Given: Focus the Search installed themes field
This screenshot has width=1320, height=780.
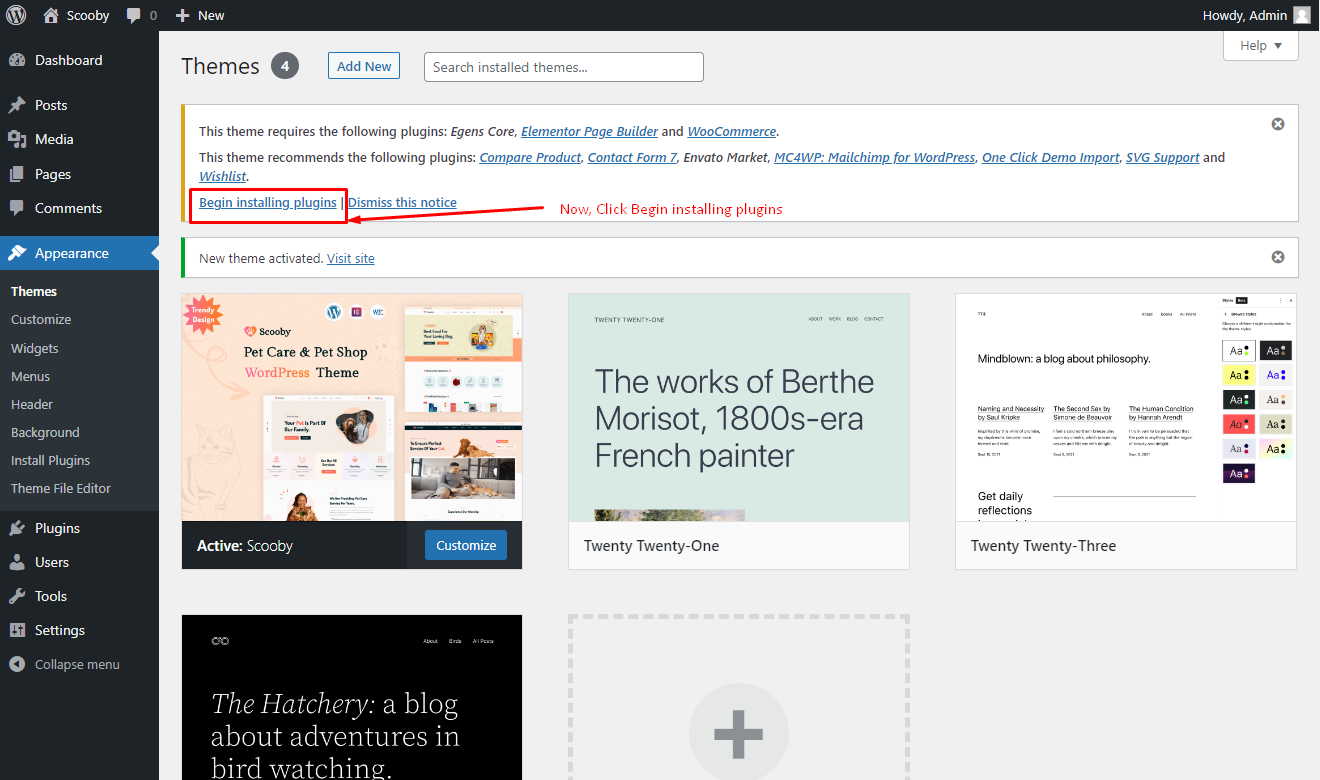Looking at the screenshot, I should 564,67.
